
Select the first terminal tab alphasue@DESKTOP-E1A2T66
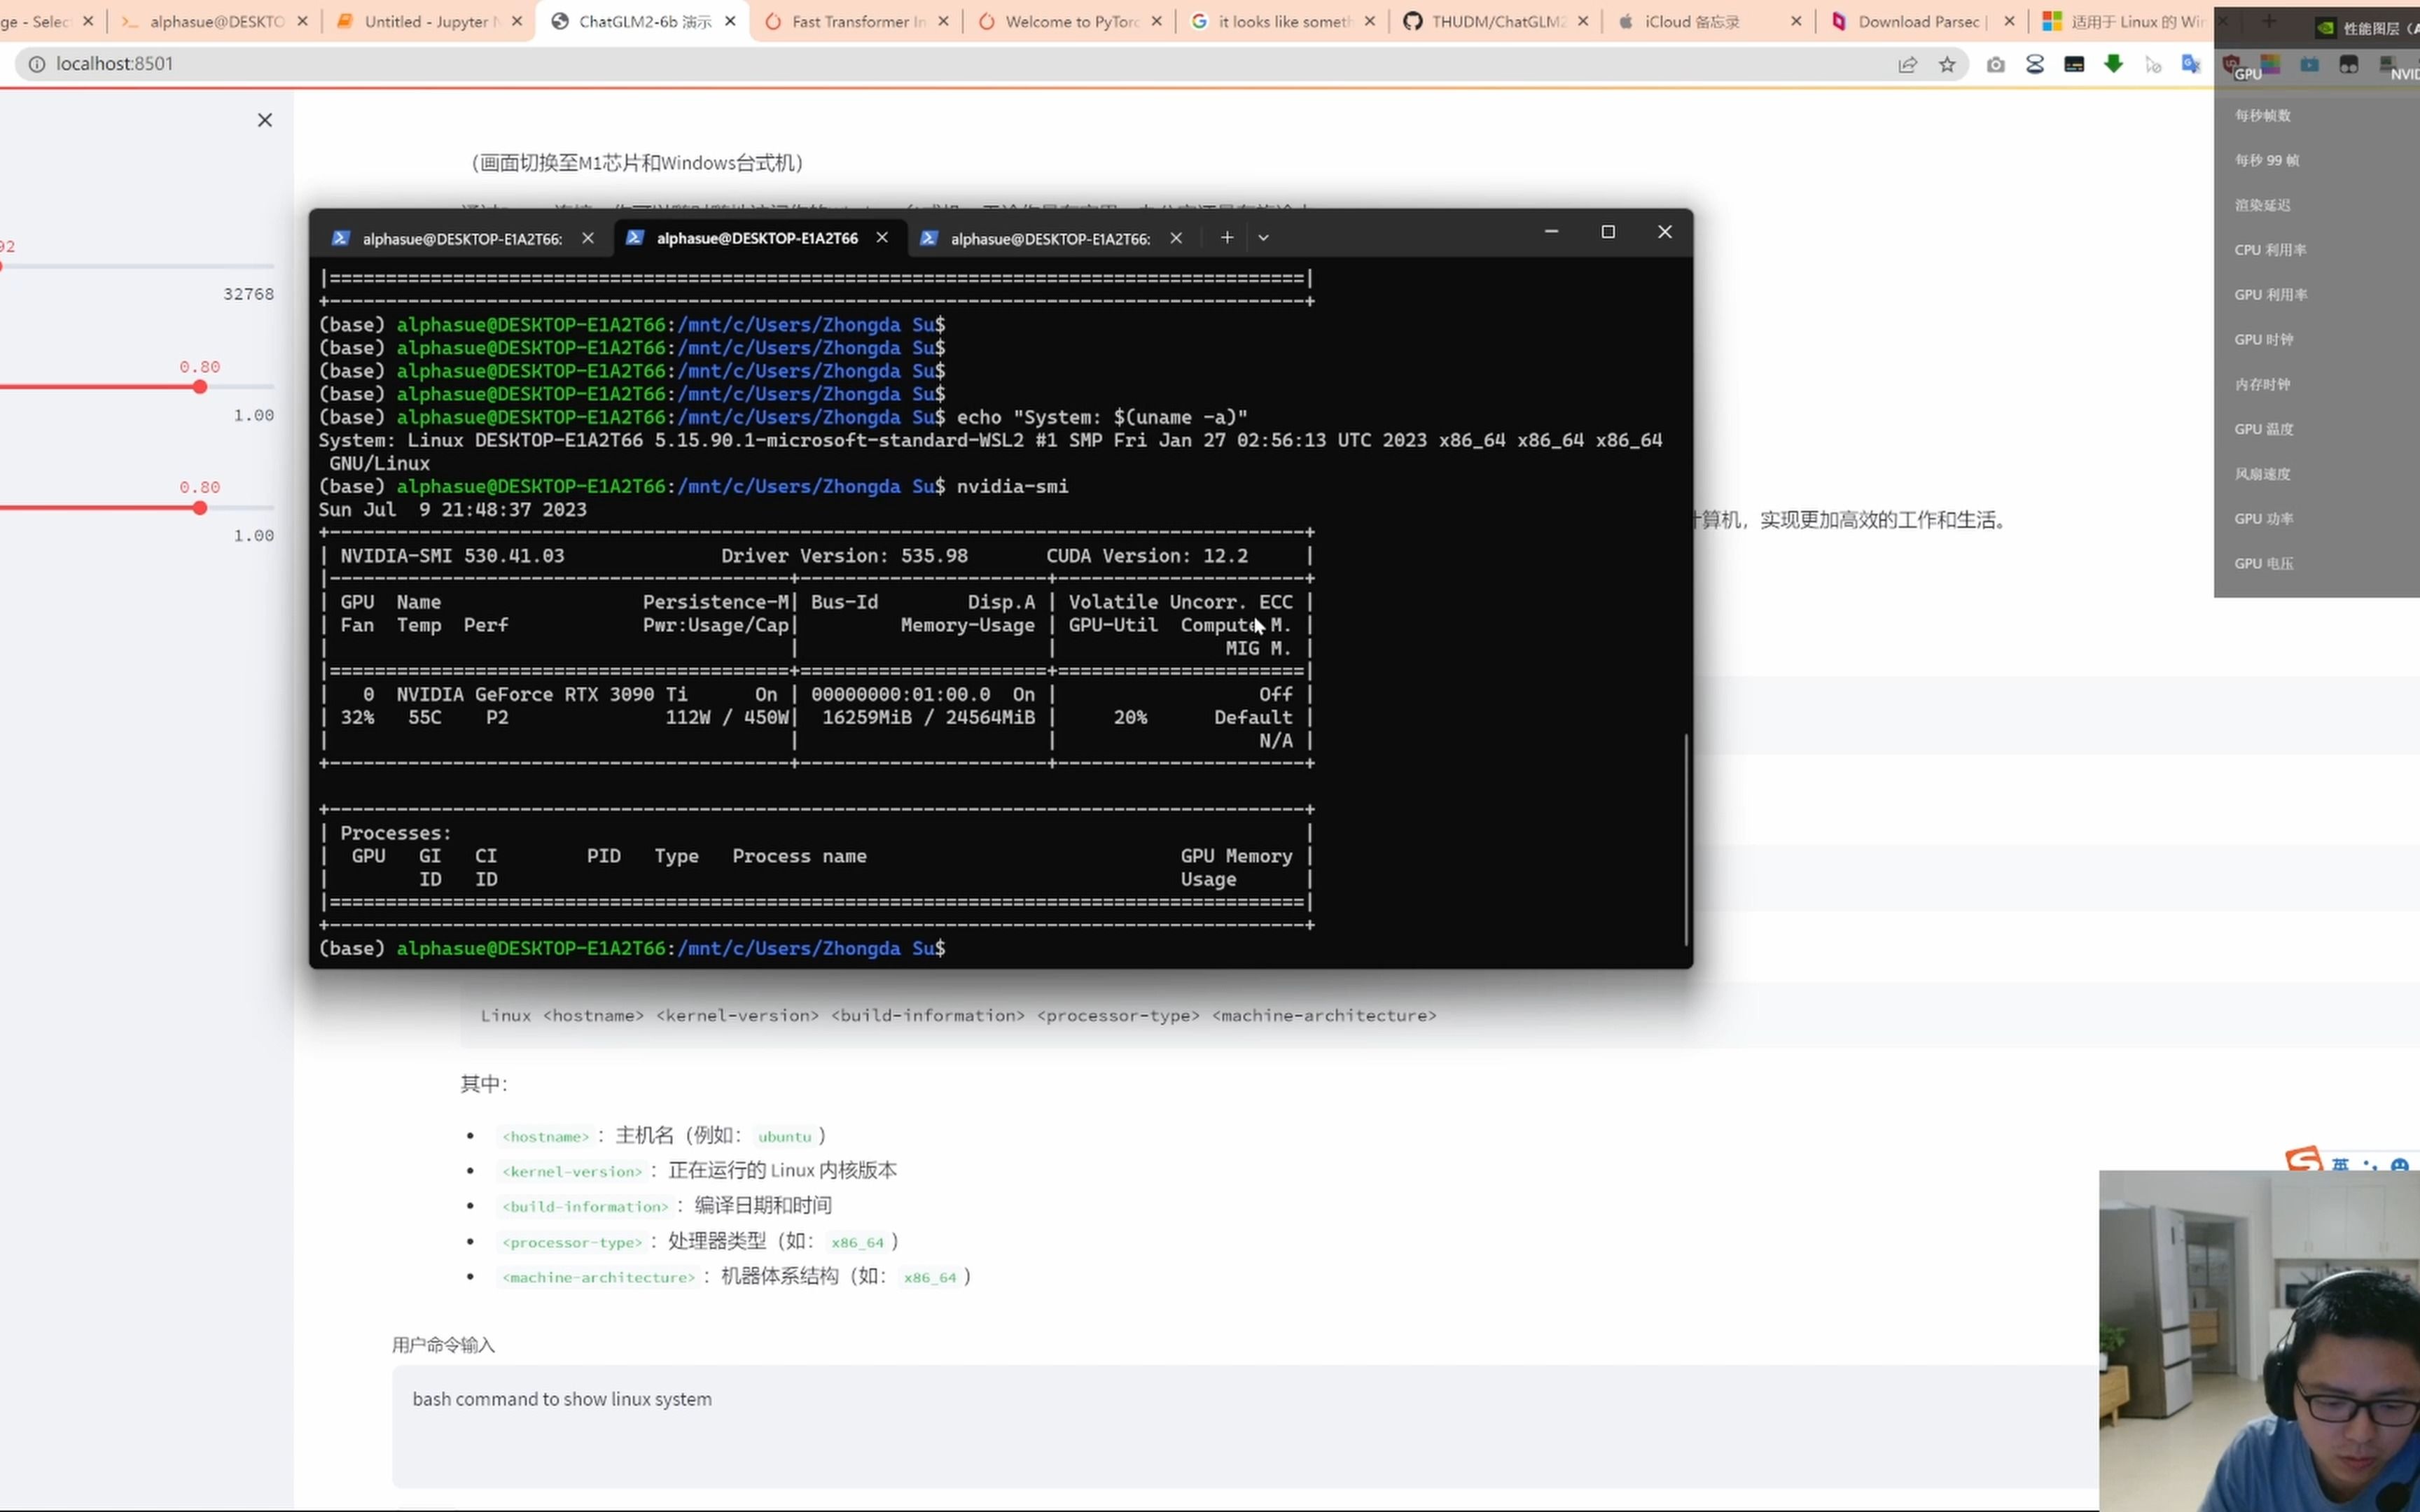click(461, 239)
